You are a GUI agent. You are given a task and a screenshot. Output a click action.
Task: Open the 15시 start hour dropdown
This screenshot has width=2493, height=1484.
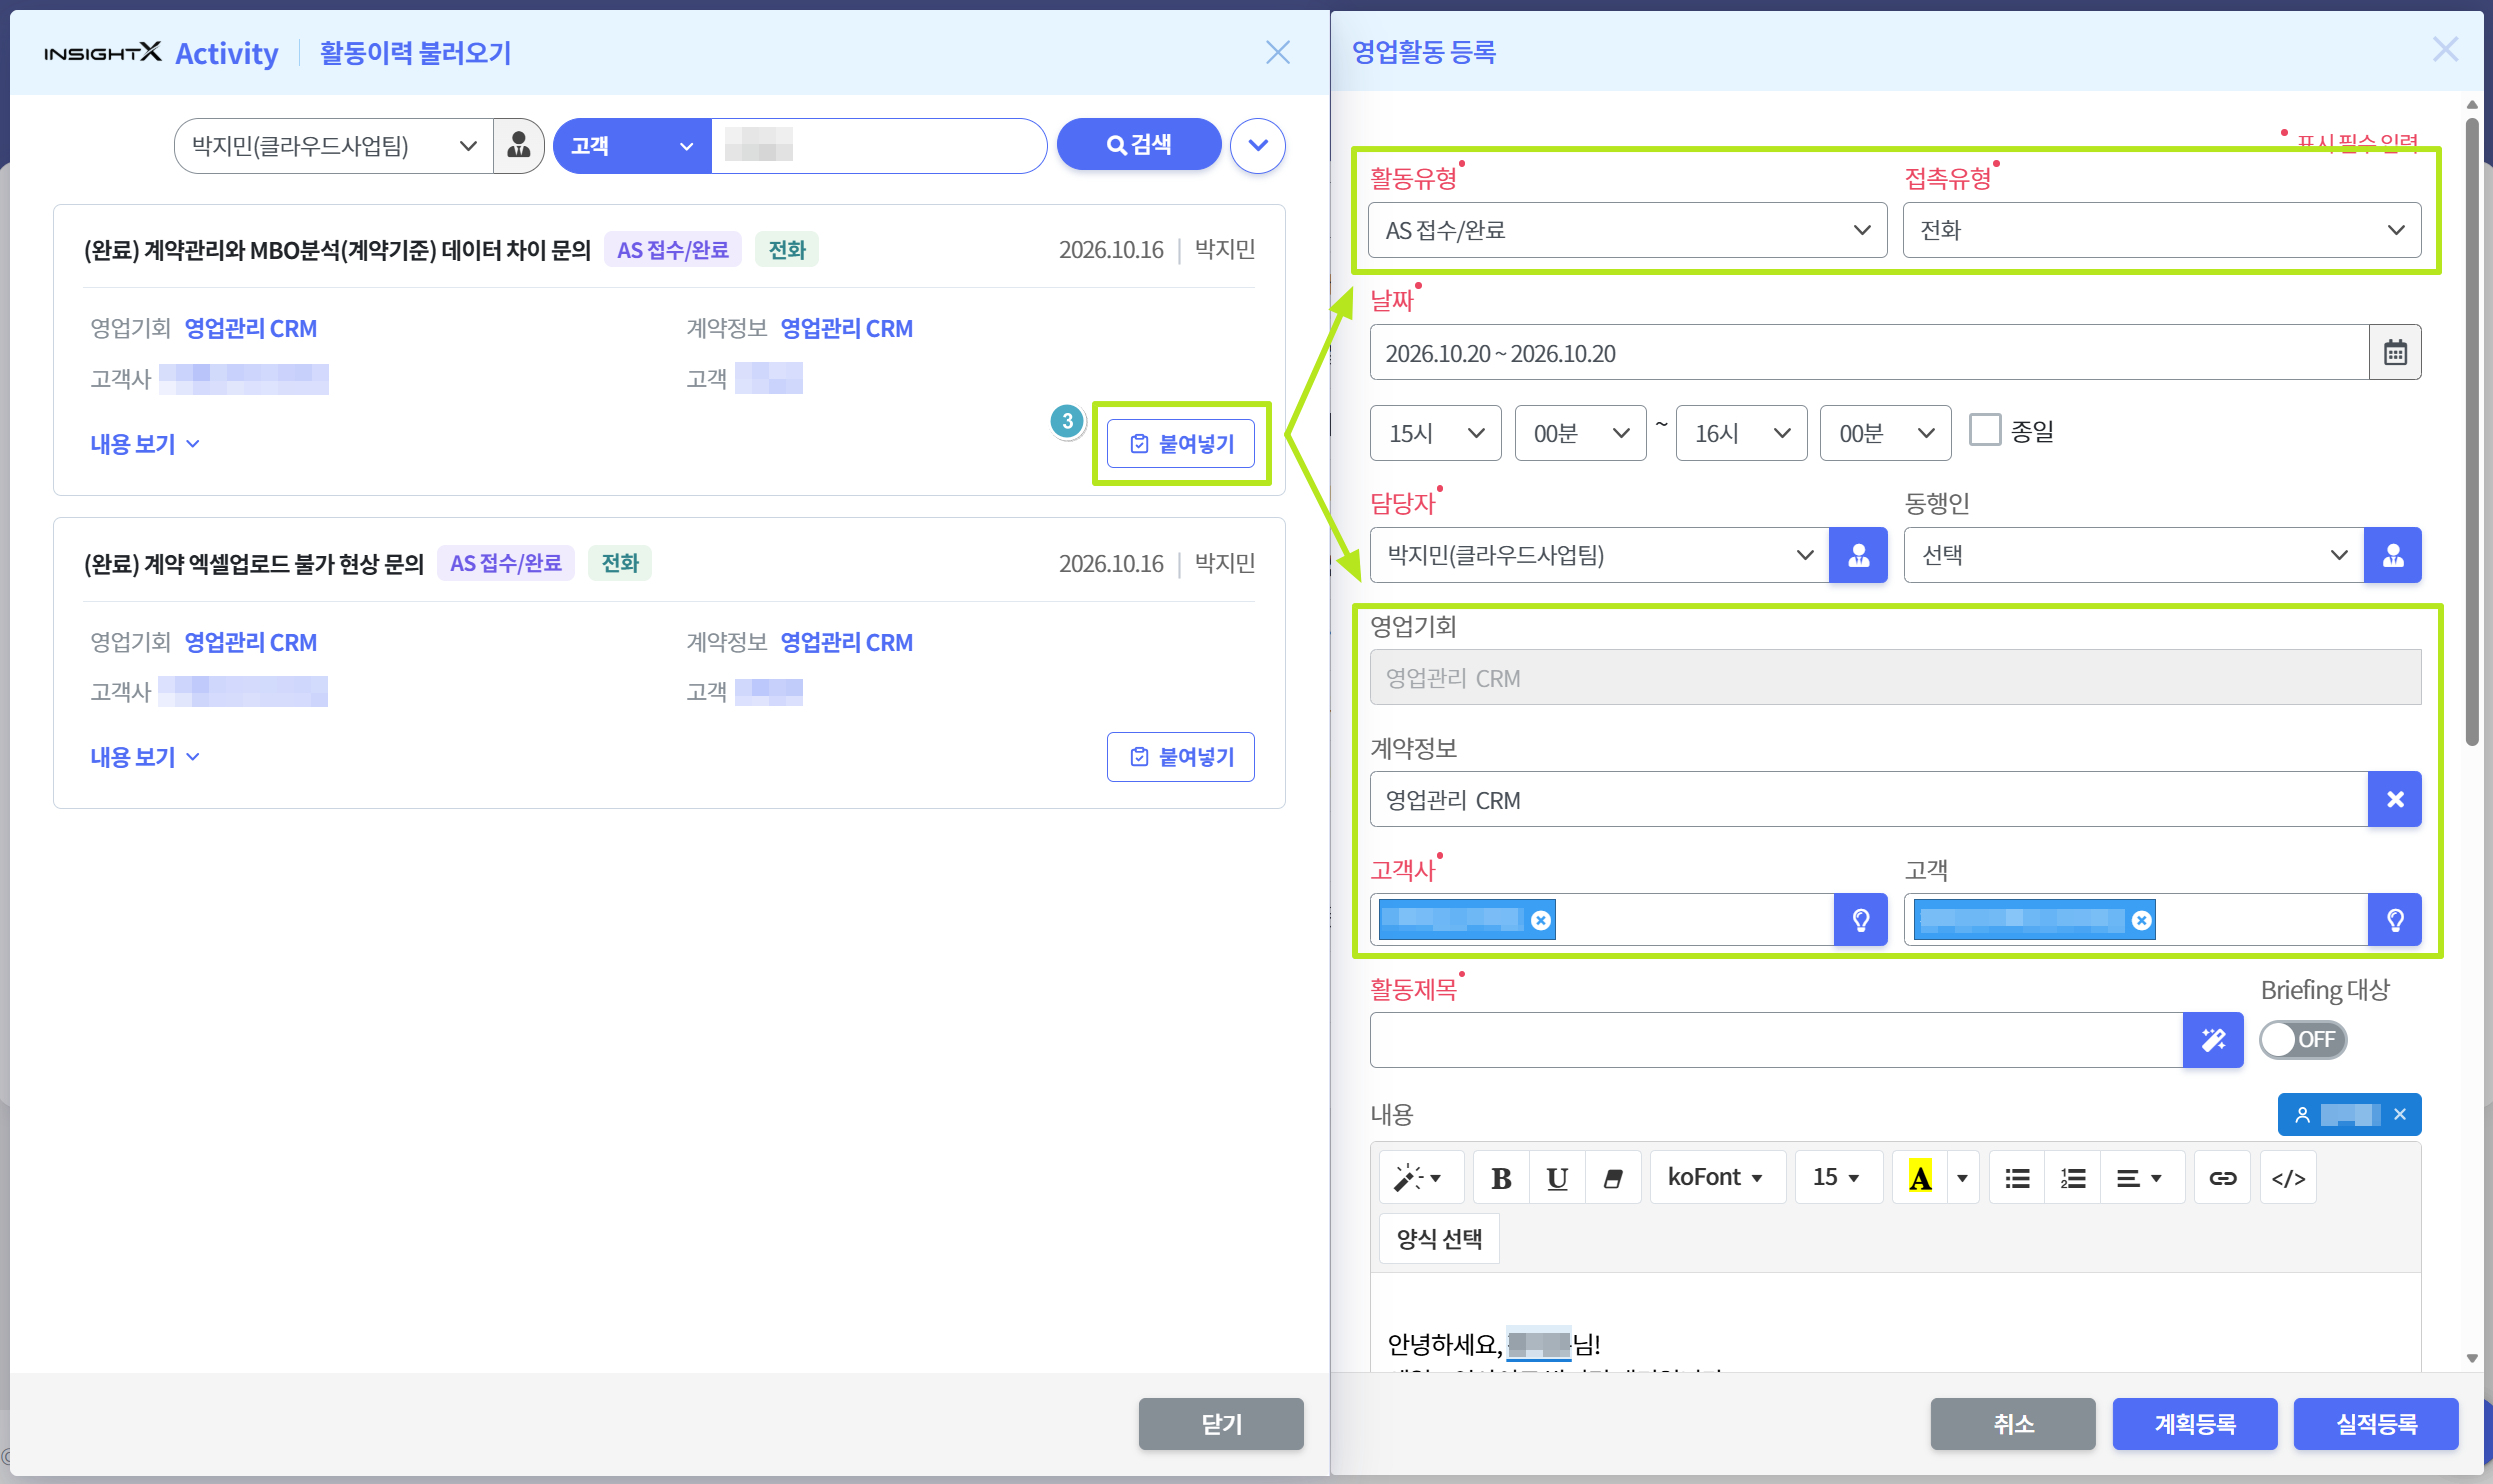[1435, 433]
